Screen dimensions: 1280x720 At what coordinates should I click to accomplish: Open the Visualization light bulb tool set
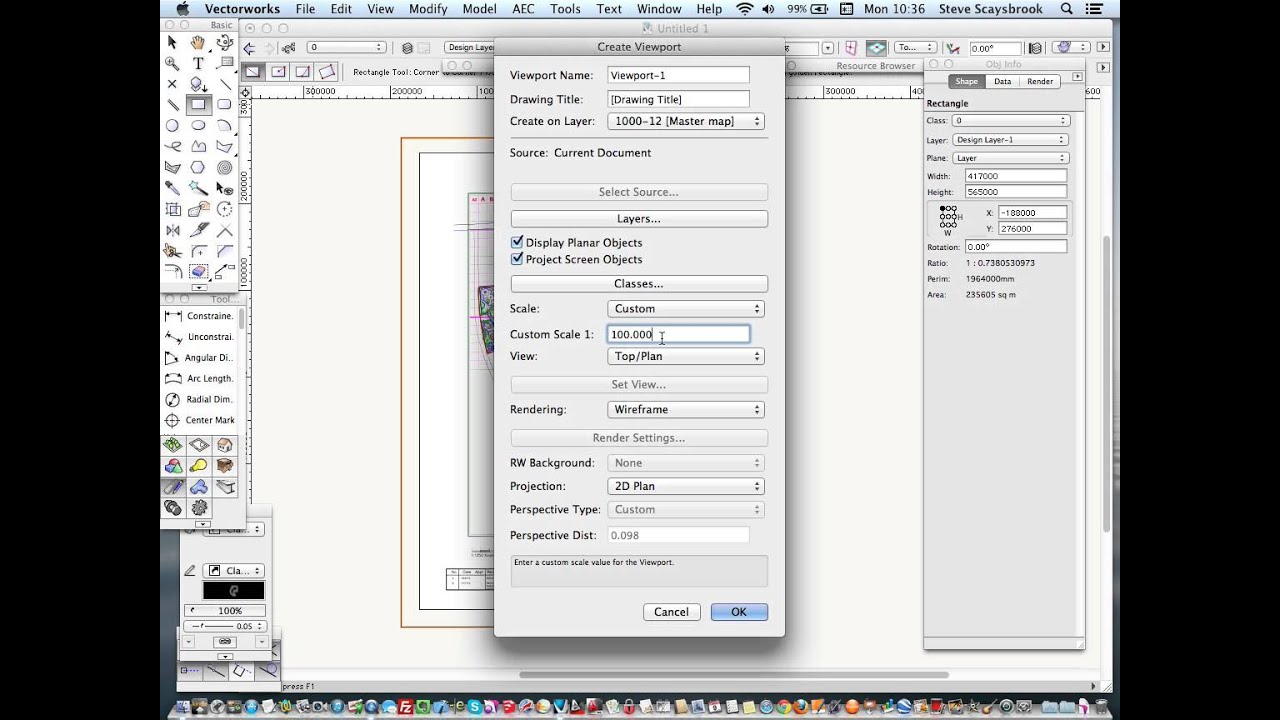tap(199, 466)
